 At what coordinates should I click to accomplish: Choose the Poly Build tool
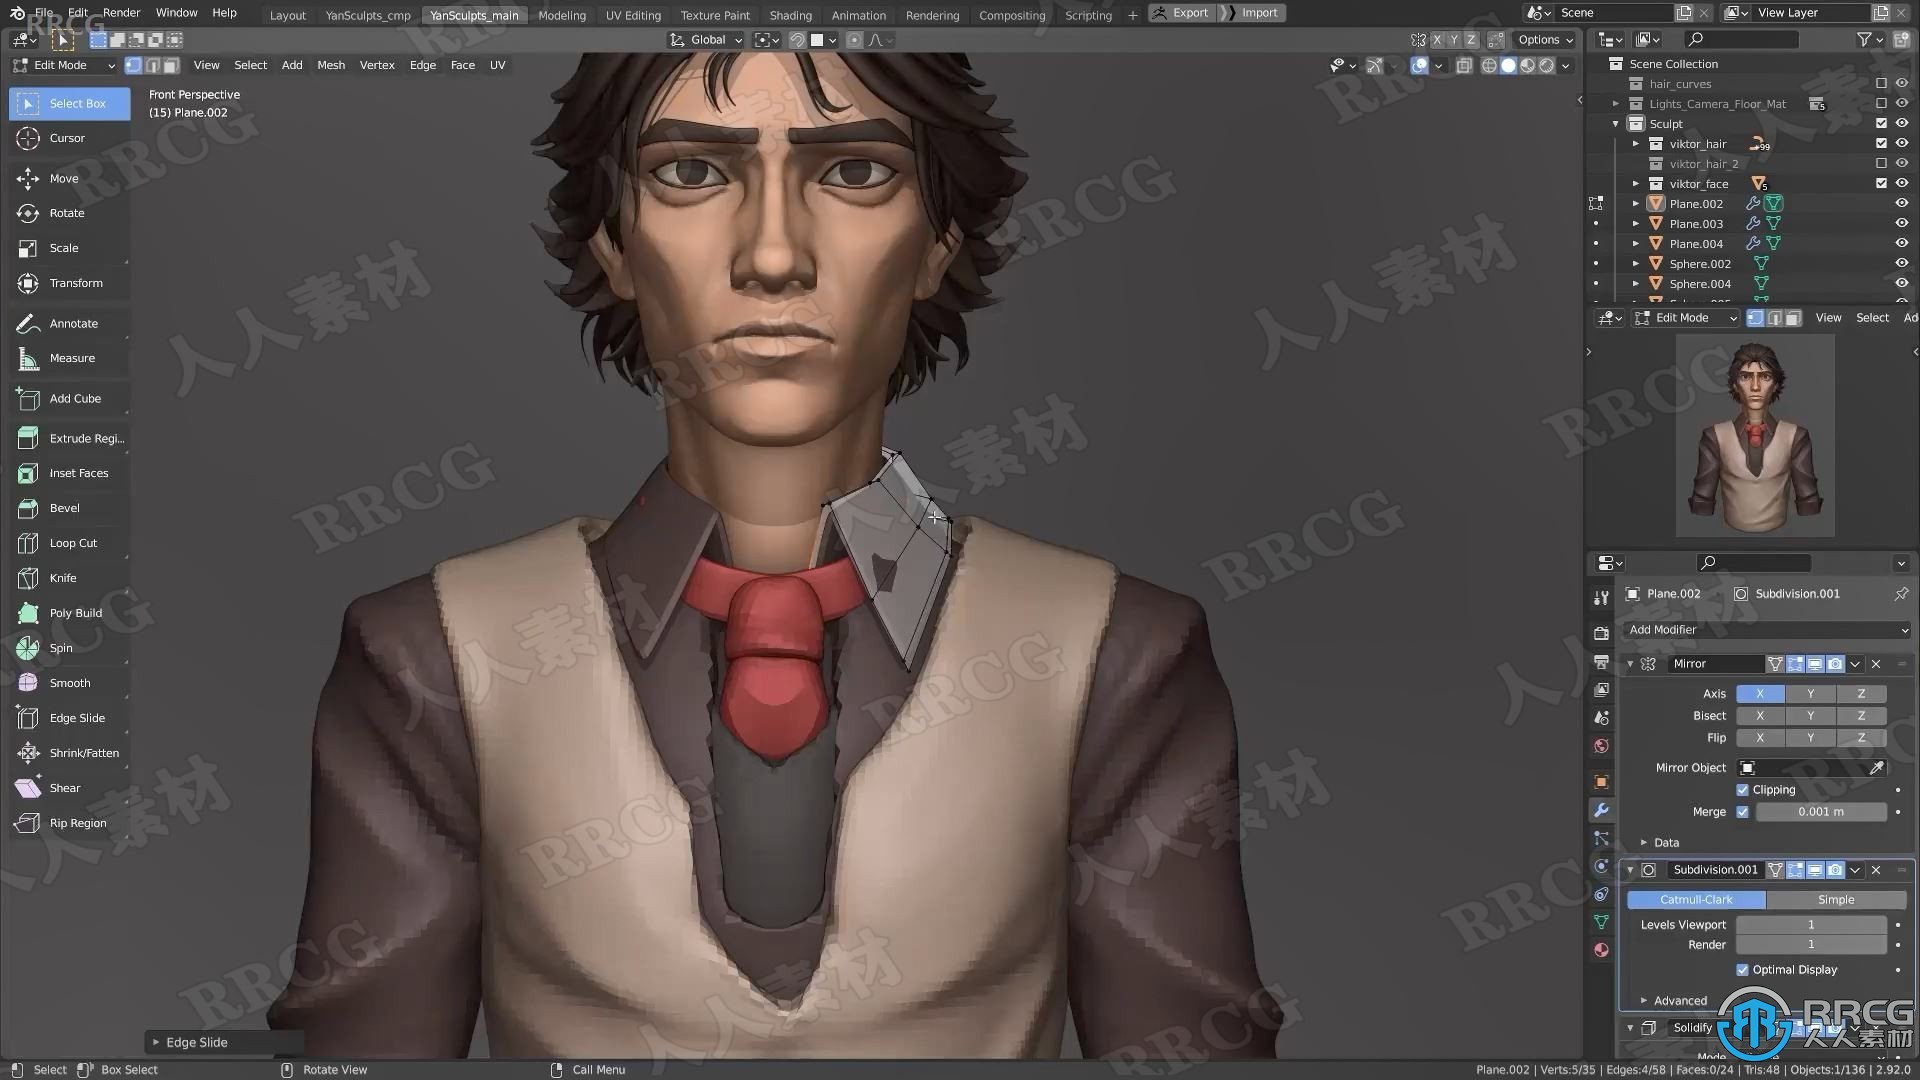point(69,613)
